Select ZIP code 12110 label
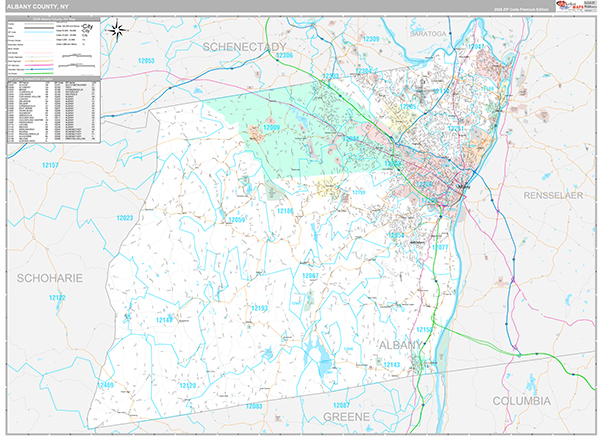This screenshot has height=436, width=600. [x=441, y=91]
